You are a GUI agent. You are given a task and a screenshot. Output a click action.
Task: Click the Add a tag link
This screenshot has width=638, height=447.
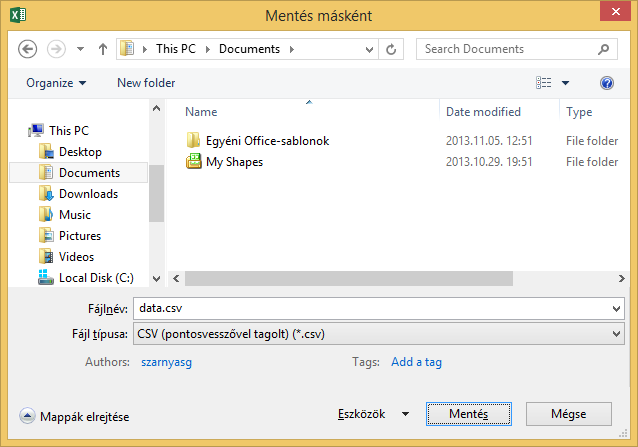click(416, 362)
